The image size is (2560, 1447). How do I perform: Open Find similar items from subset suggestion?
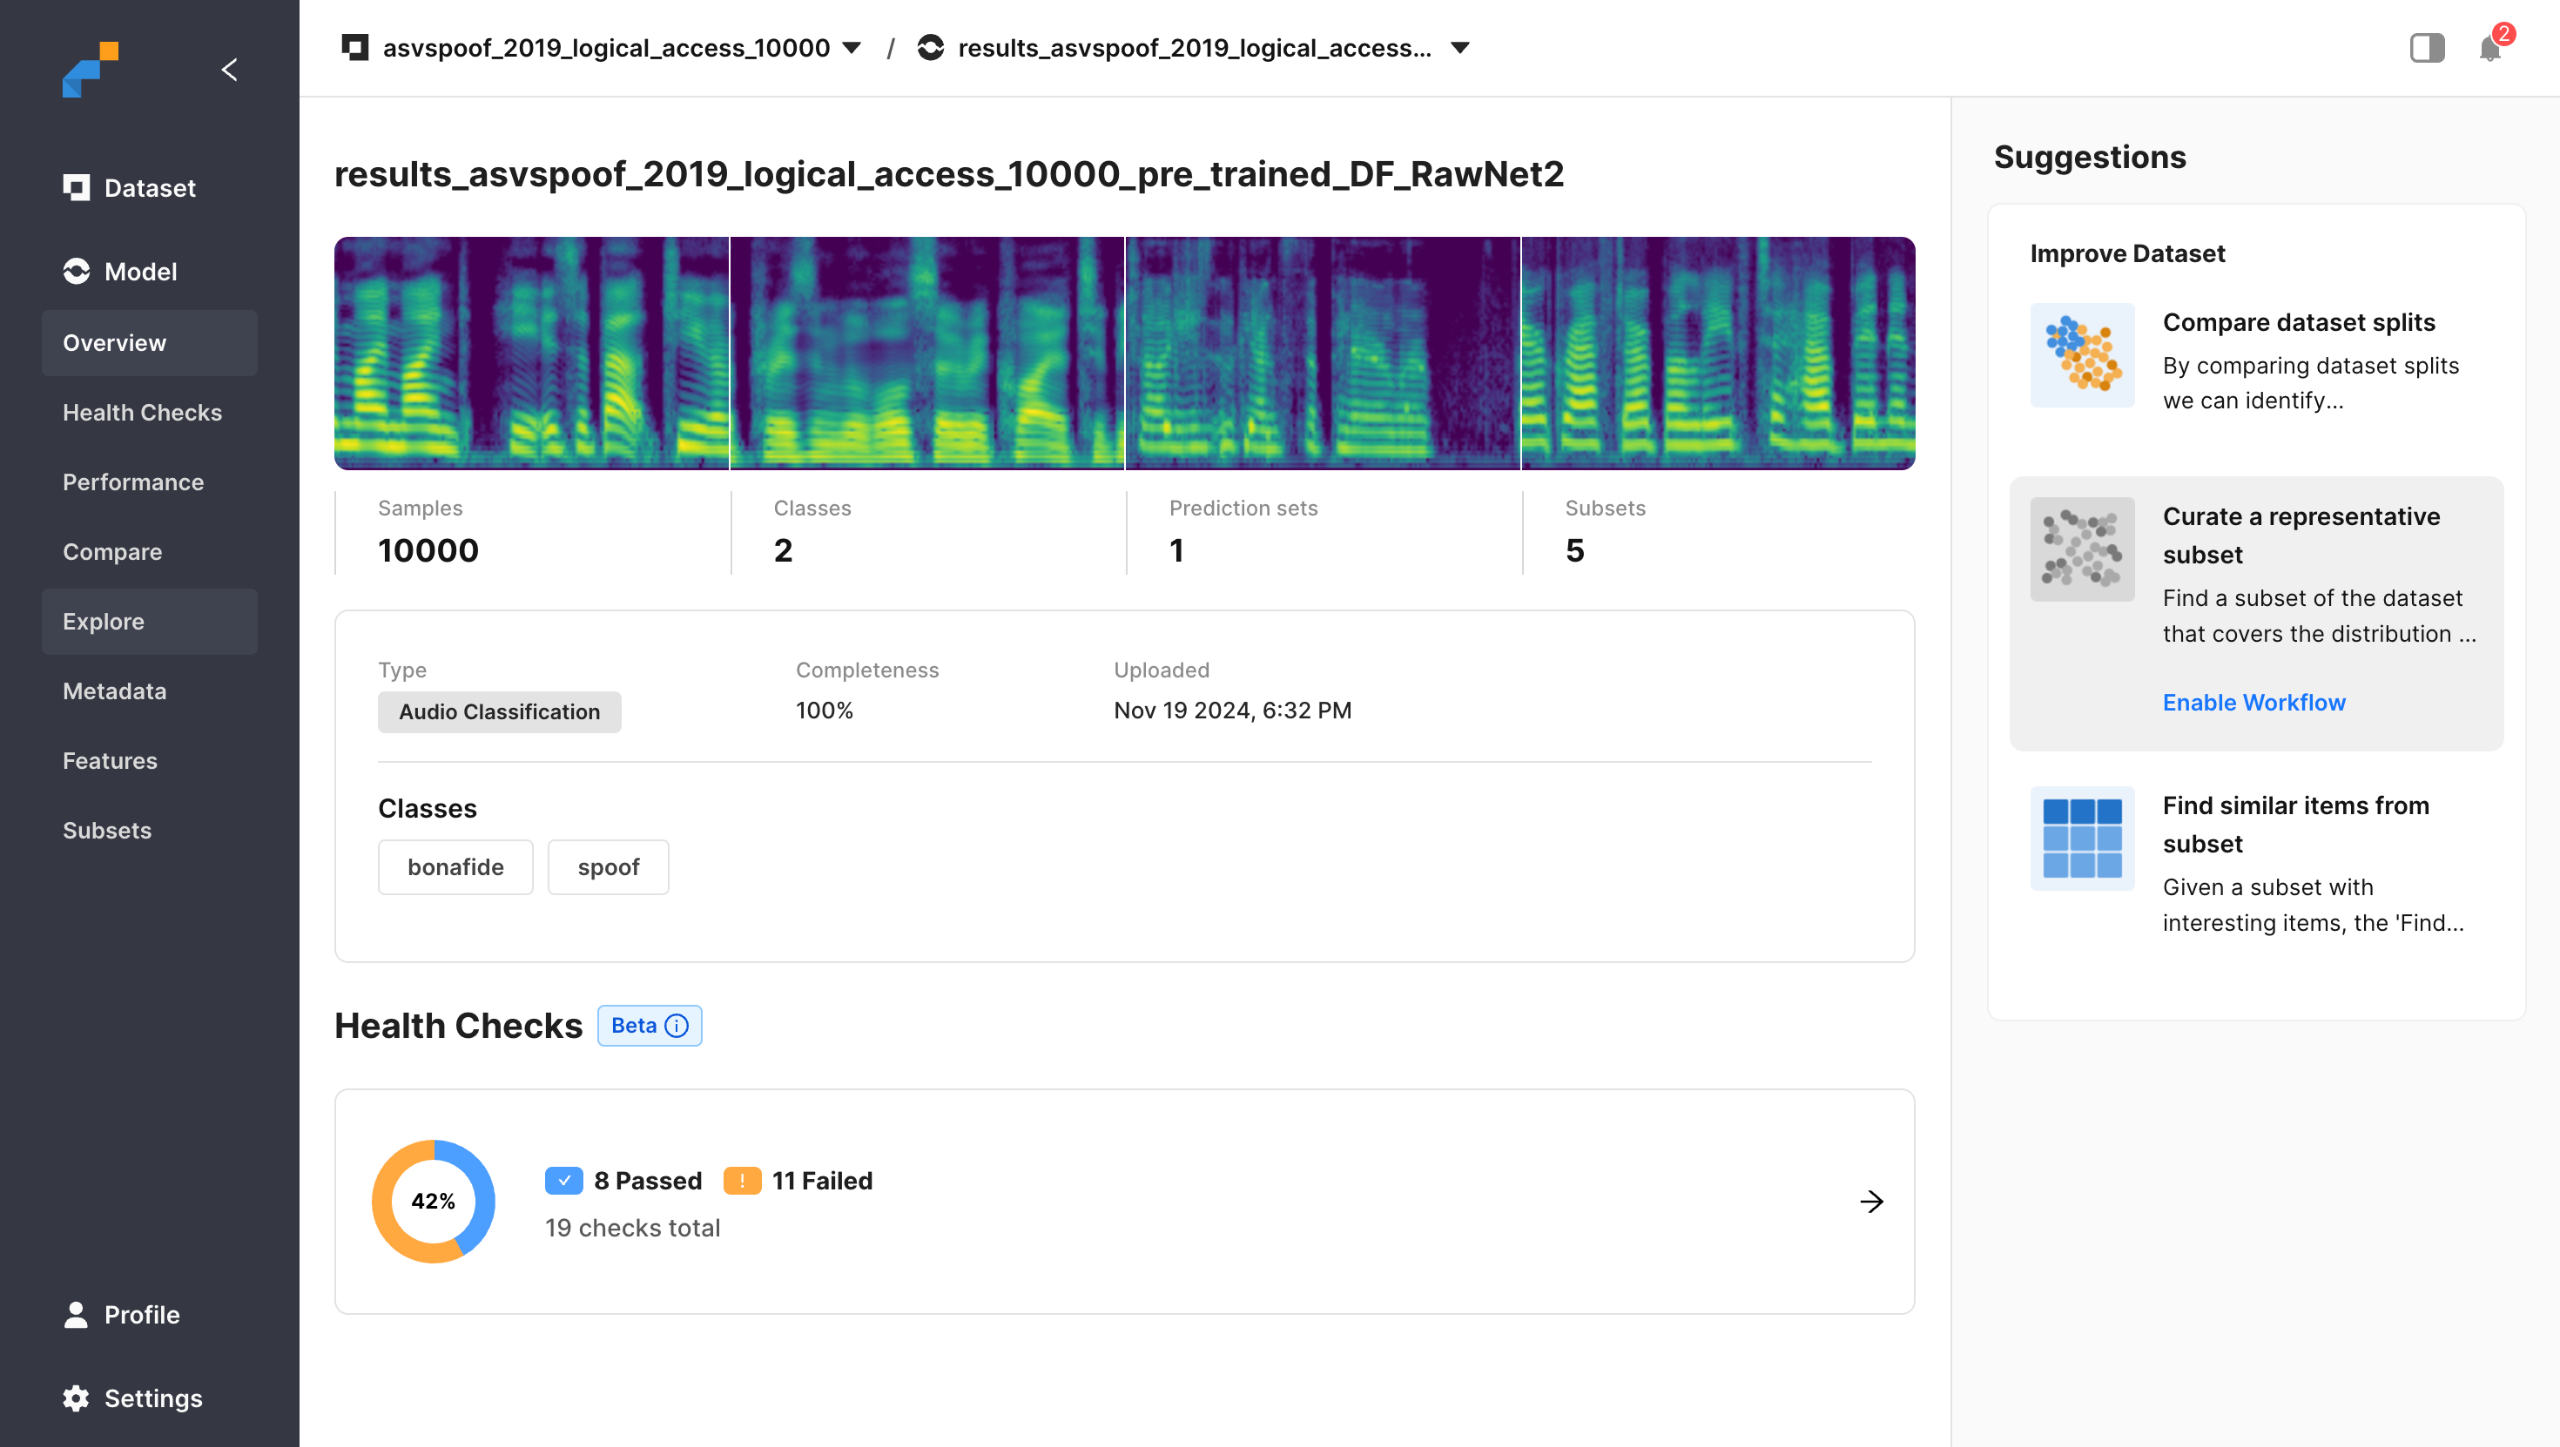tap(2295, 824)
